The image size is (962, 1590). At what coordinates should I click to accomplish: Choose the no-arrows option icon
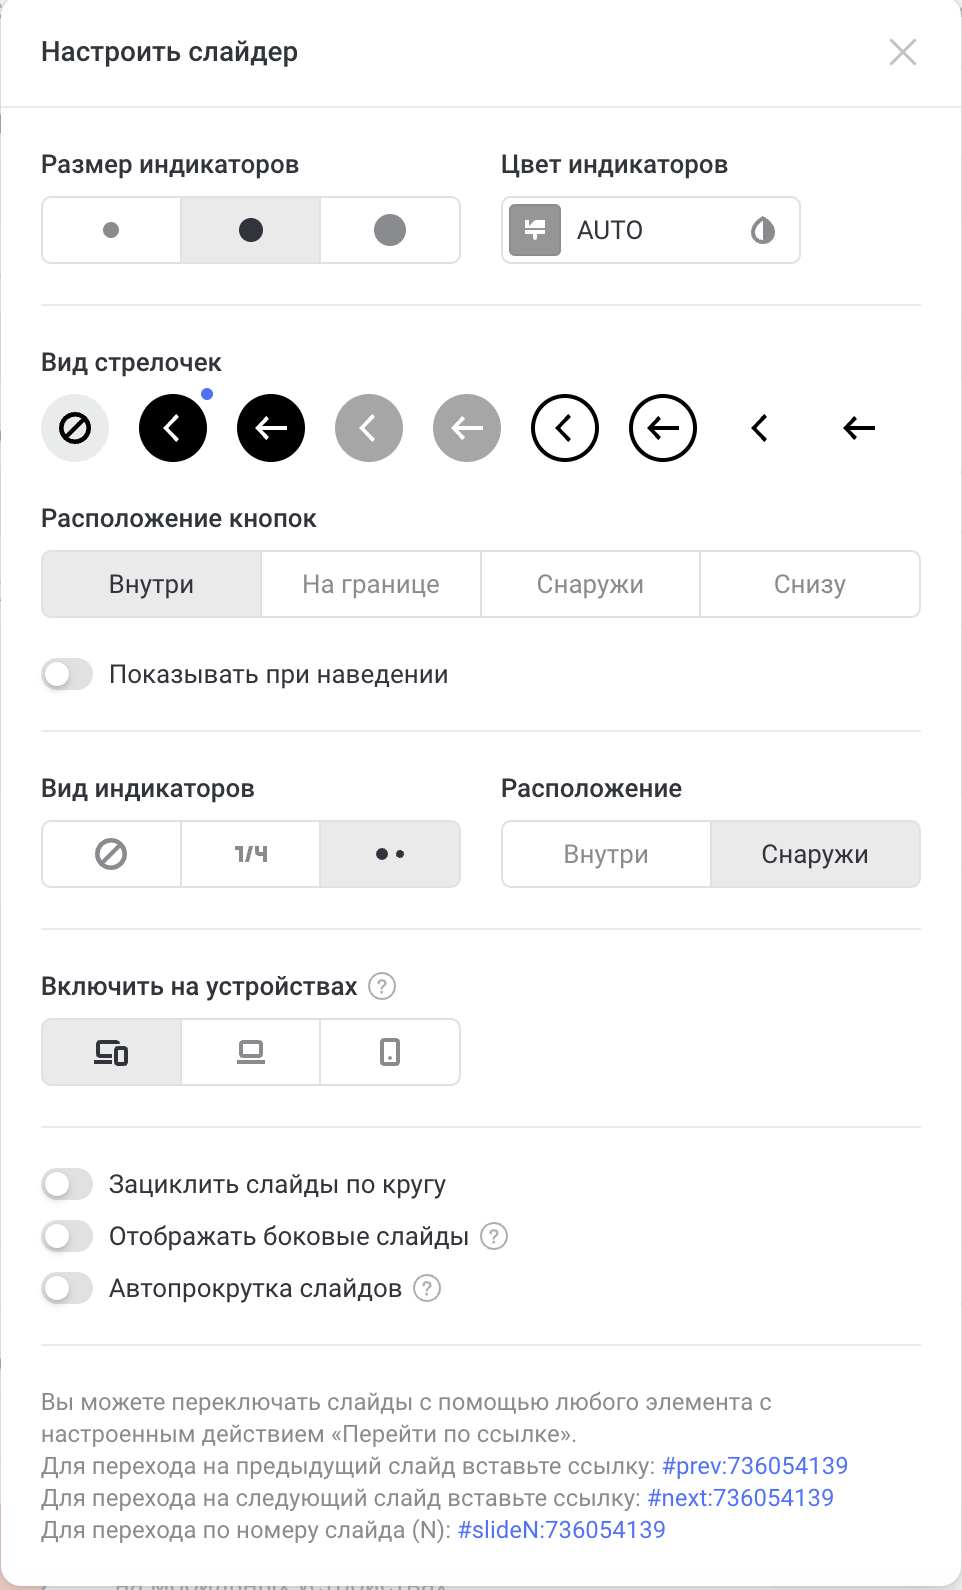coord(75,428)
